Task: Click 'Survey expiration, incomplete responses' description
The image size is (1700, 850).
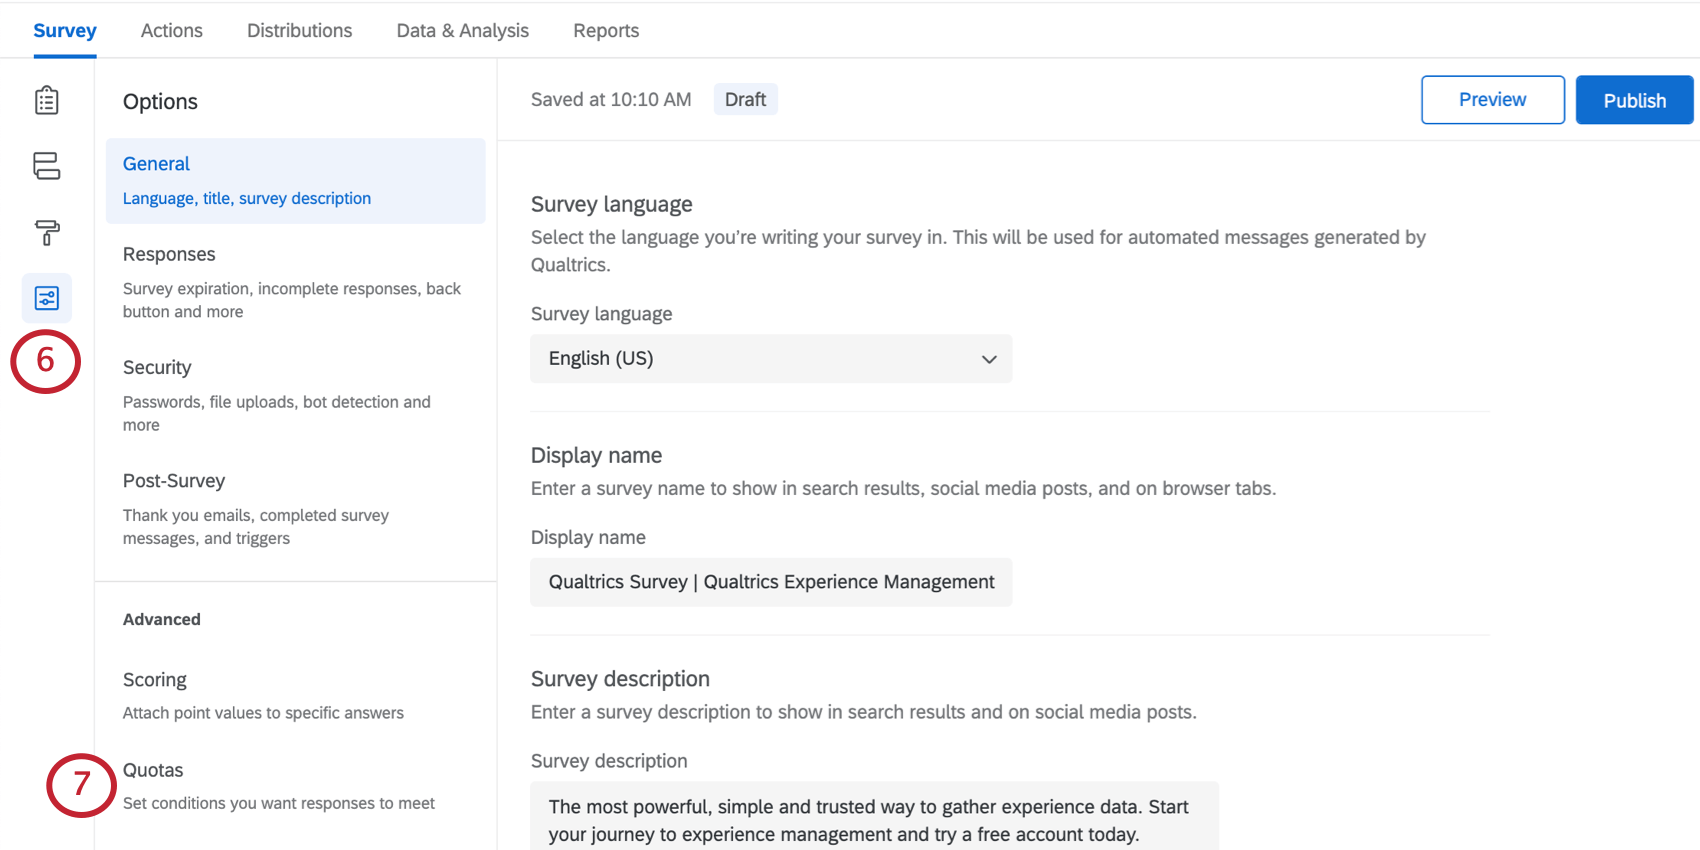Action: click(x=292, y=300)
